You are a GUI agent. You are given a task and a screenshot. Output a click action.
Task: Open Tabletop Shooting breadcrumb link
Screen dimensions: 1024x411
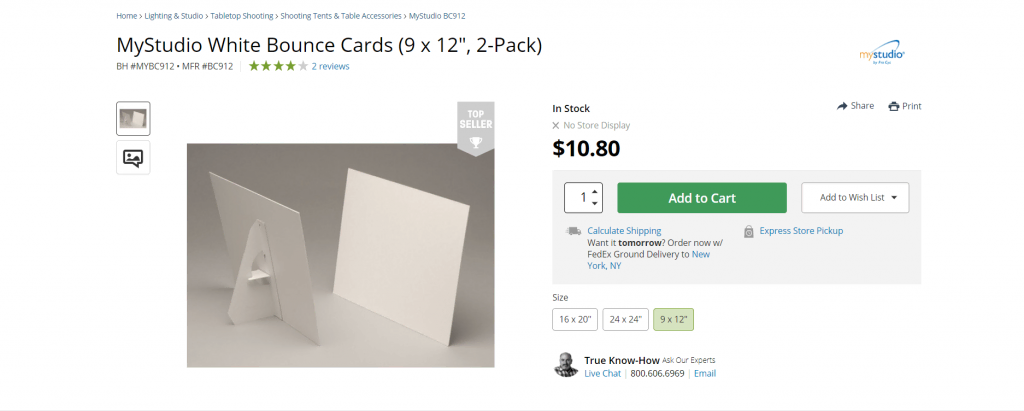(241, 16)
